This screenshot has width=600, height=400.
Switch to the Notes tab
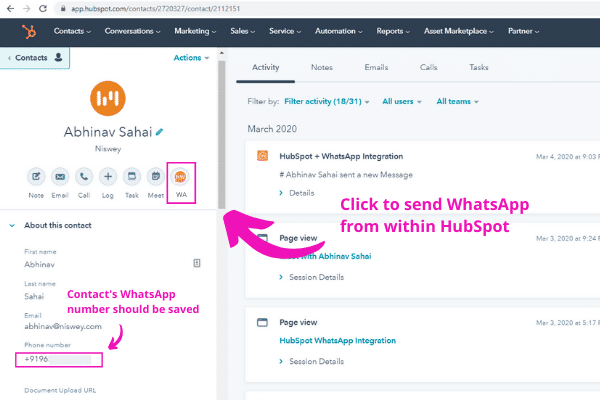coord(322,67)
